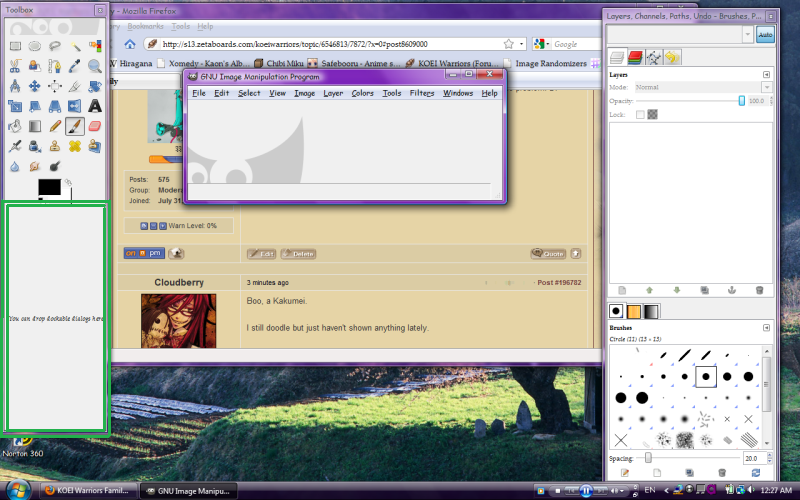Select the Pencil tool
The width and height of the screenshot is (800, 500).
point(55,126)
